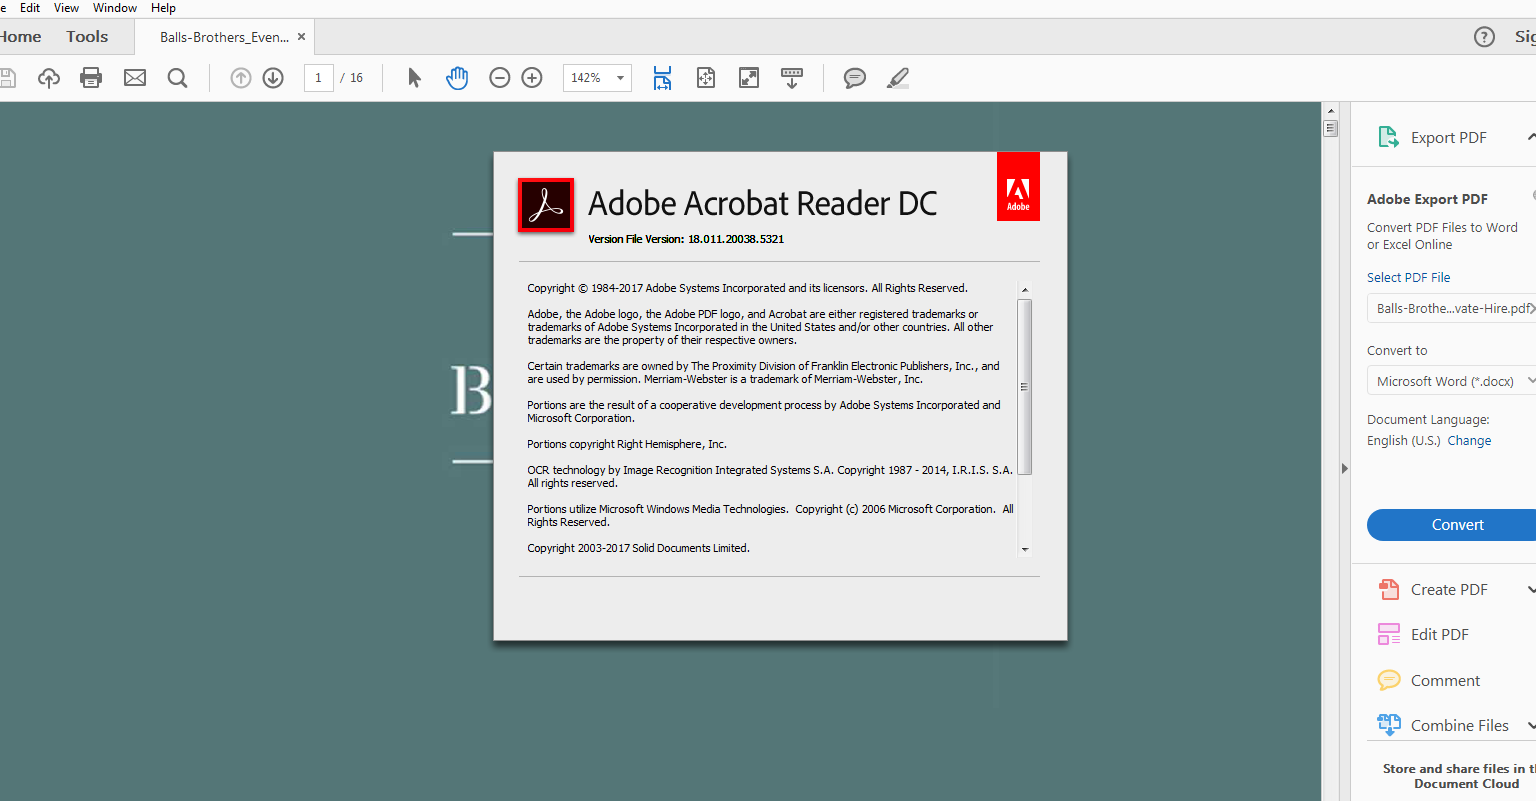This screenshot has width=1536, height=801.
Task: Open the Combine Files tool
Action: click(x=1459, y=724)
